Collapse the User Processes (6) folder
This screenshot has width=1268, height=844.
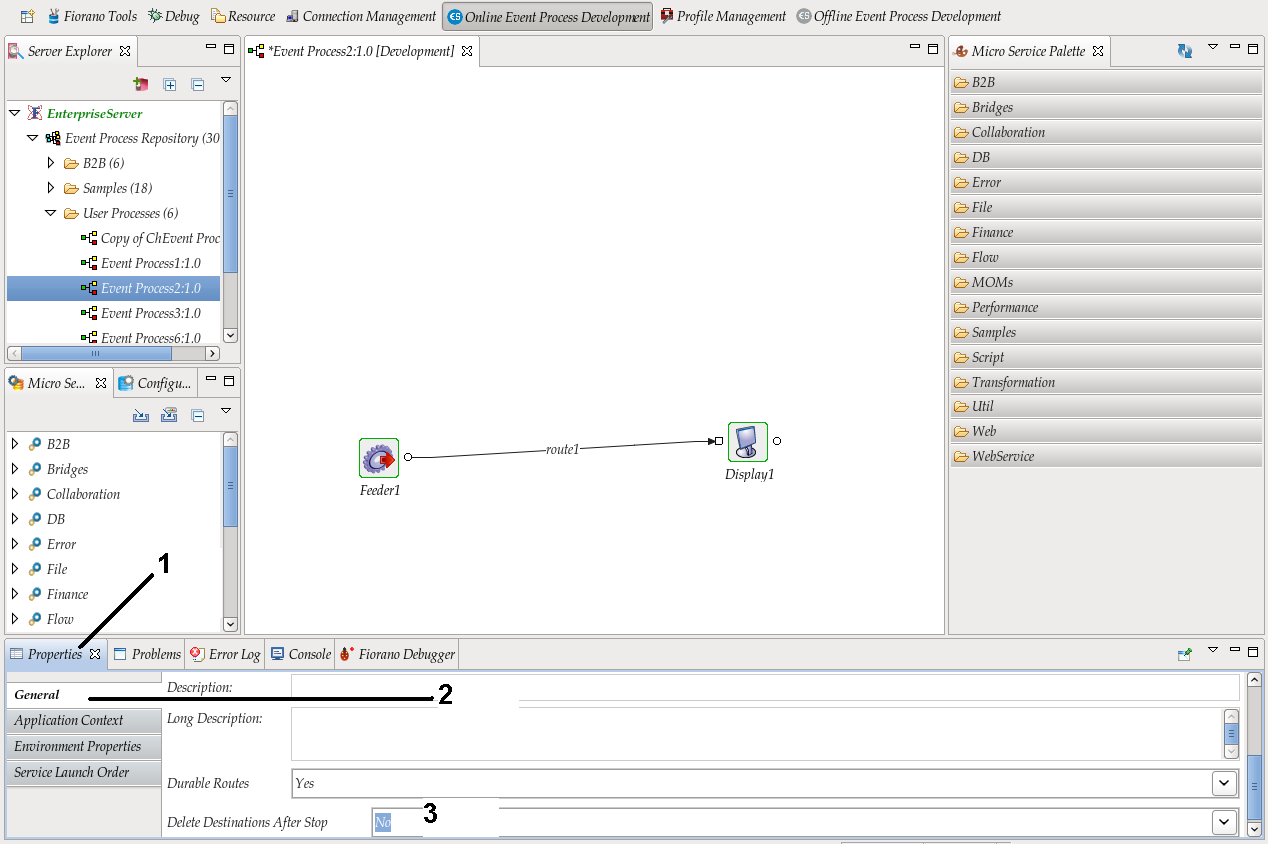(51, 213)
